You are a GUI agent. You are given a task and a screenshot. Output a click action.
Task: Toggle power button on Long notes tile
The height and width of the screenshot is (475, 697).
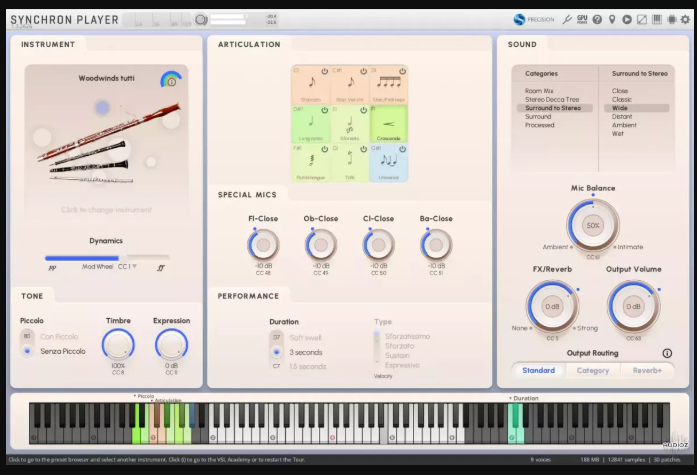[x=324, y=110]
